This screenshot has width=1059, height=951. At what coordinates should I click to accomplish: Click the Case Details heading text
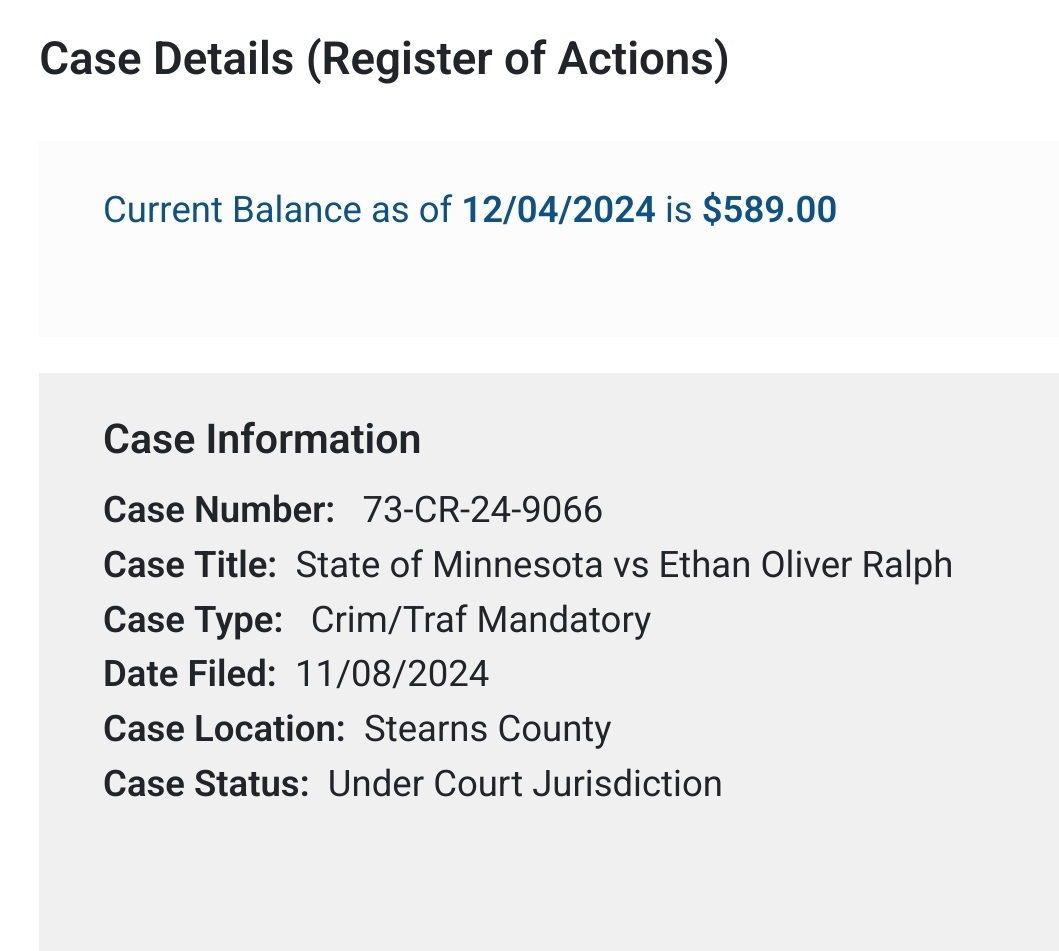(x=167, y=60)
